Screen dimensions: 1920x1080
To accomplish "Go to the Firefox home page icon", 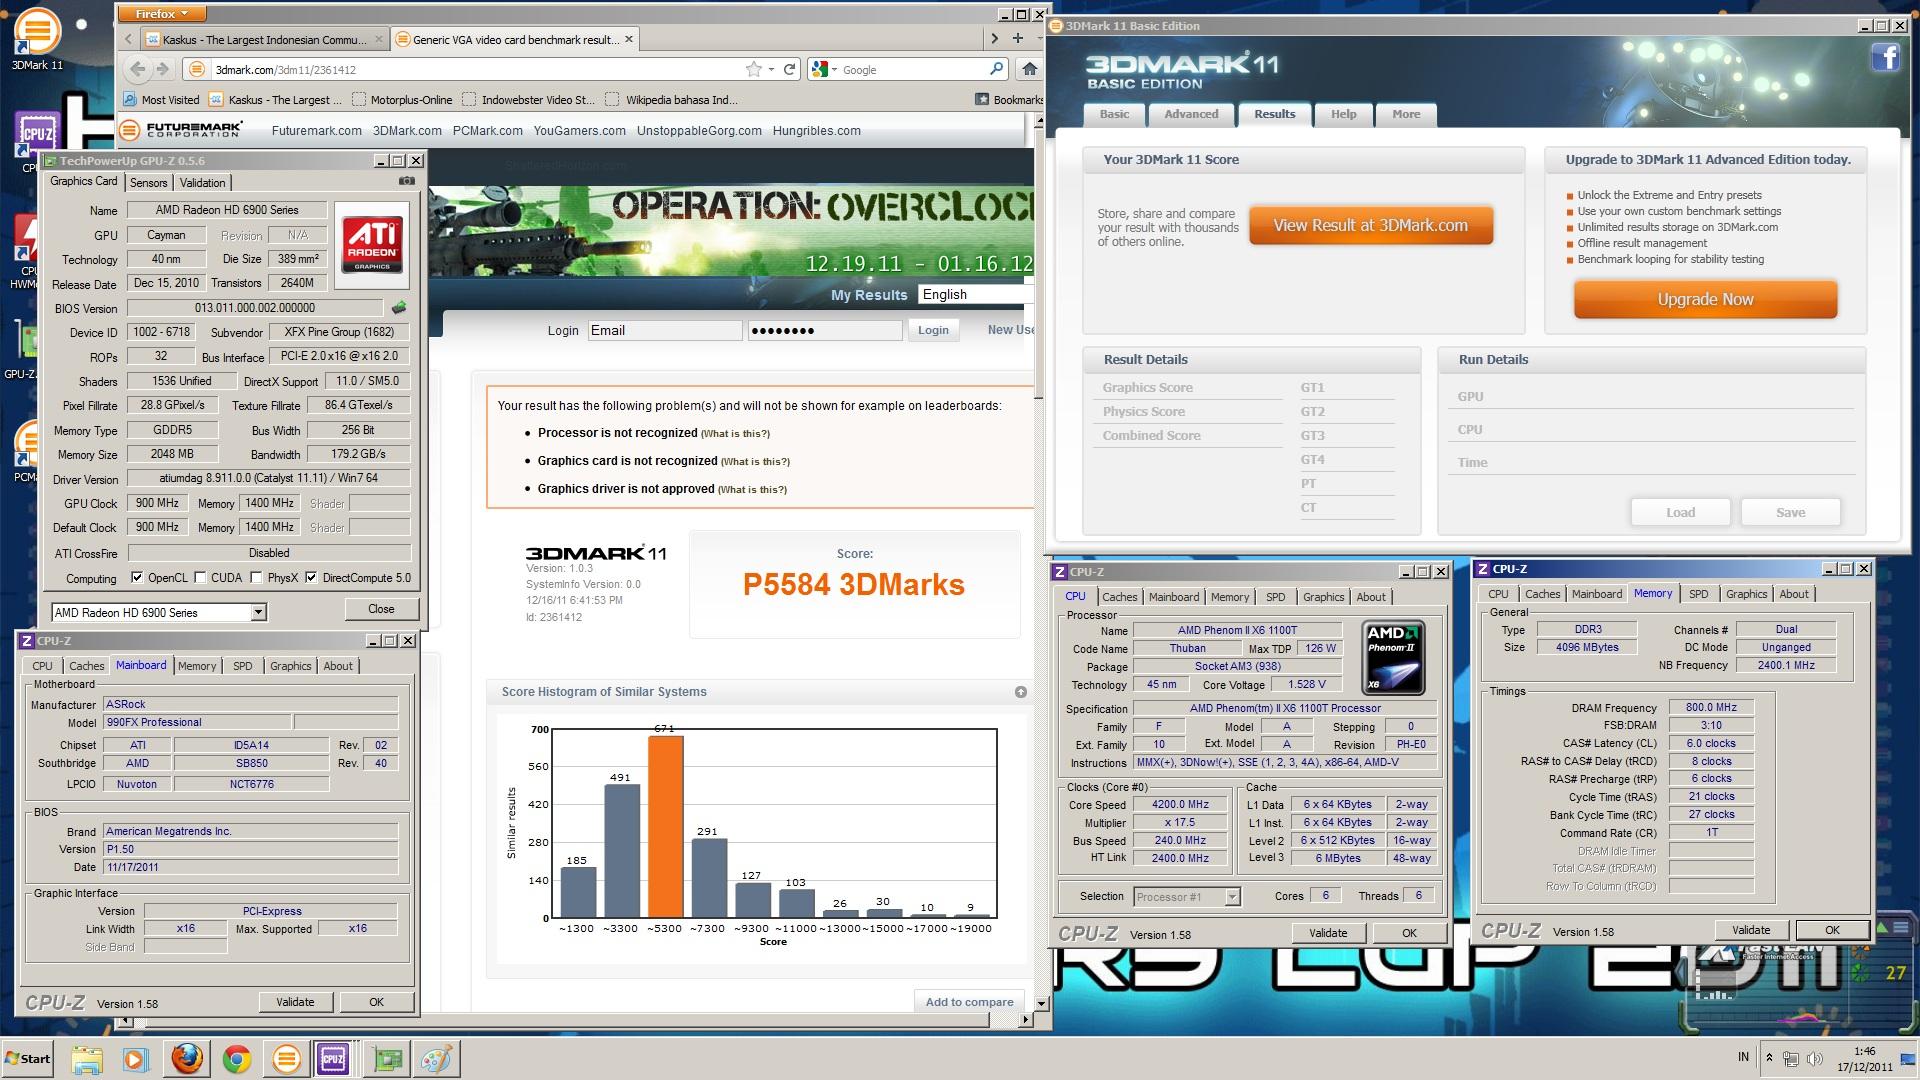I will tap(1029, 69).
